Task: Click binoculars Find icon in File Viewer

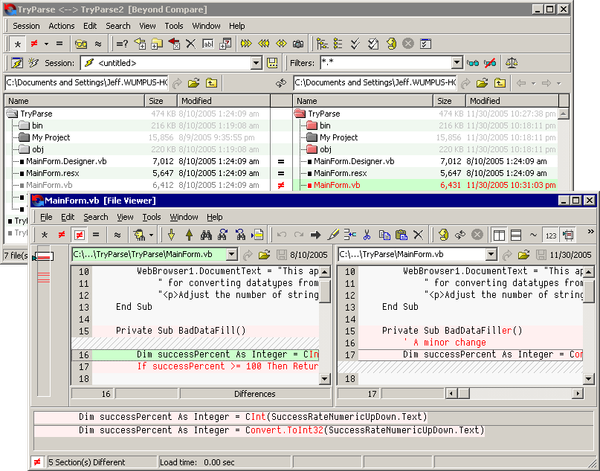Action: coord(206,235)
